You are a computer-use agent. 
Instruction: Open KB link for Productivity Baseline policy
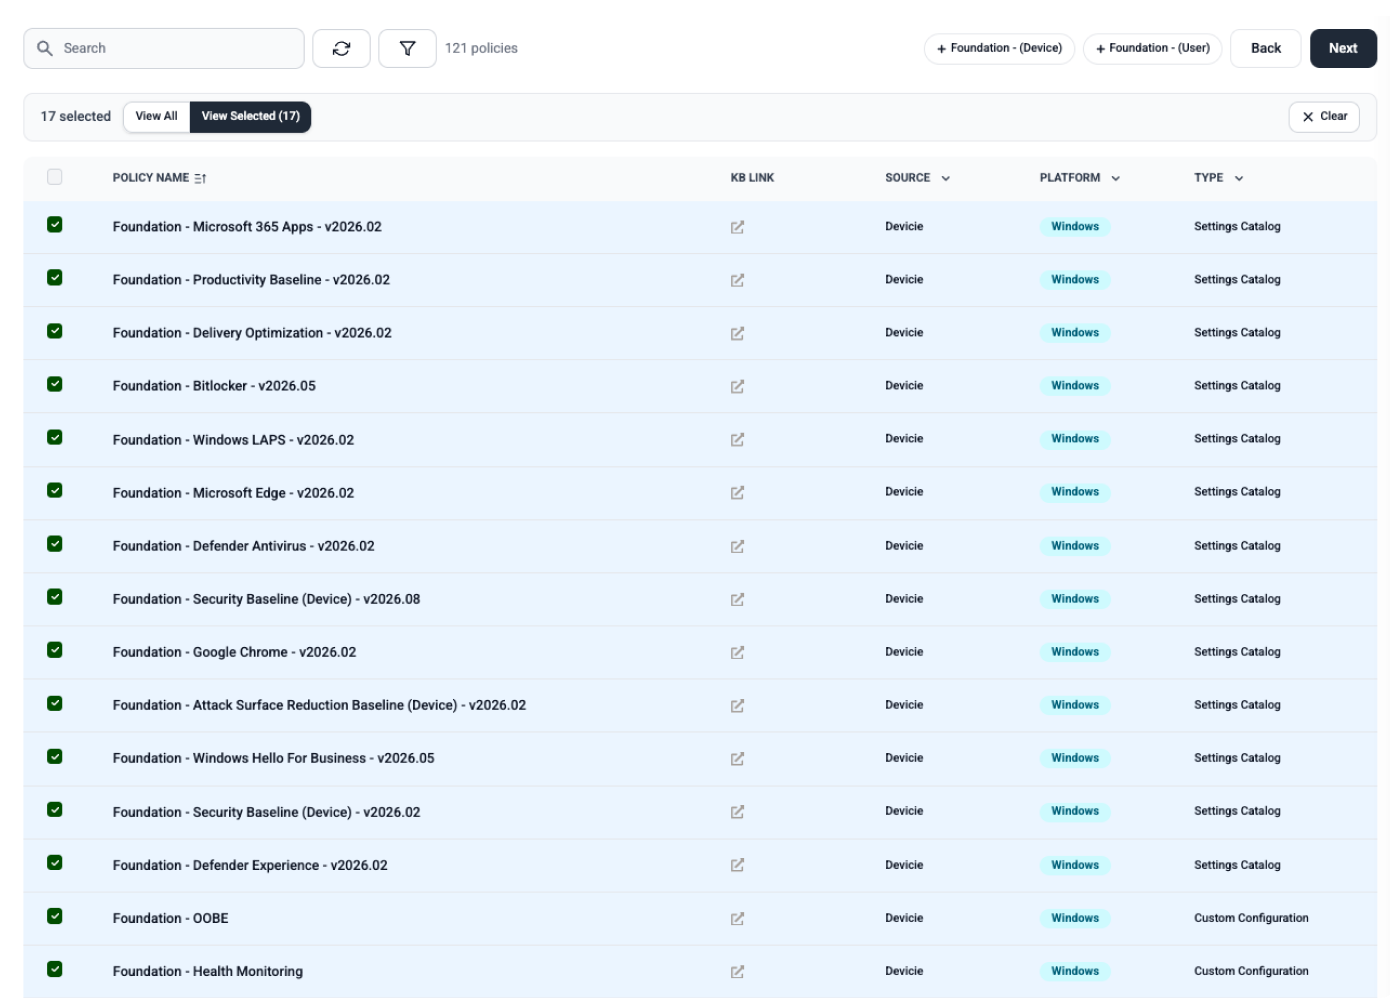pyautogui.click(x=737, y=280)
